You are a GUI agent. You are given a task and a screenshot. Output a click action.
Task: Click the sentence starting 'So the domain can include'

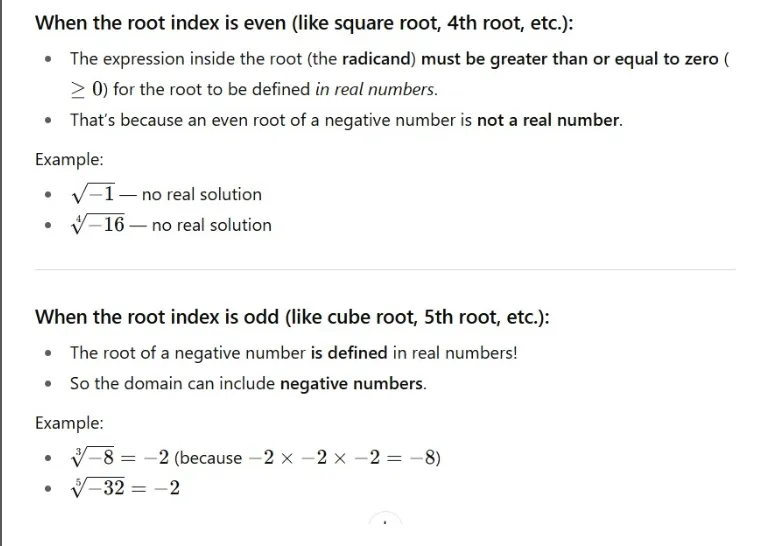[247, 383]
